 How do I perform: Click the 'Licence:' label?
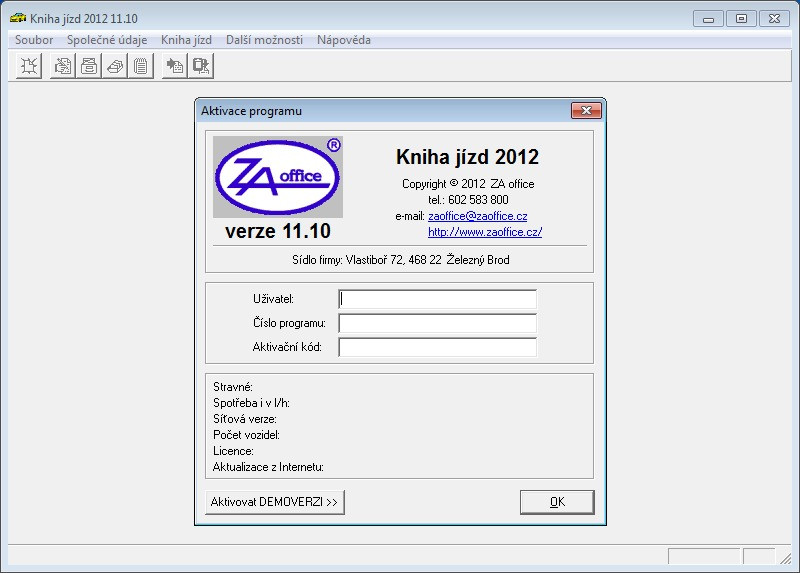pos(233,451)
